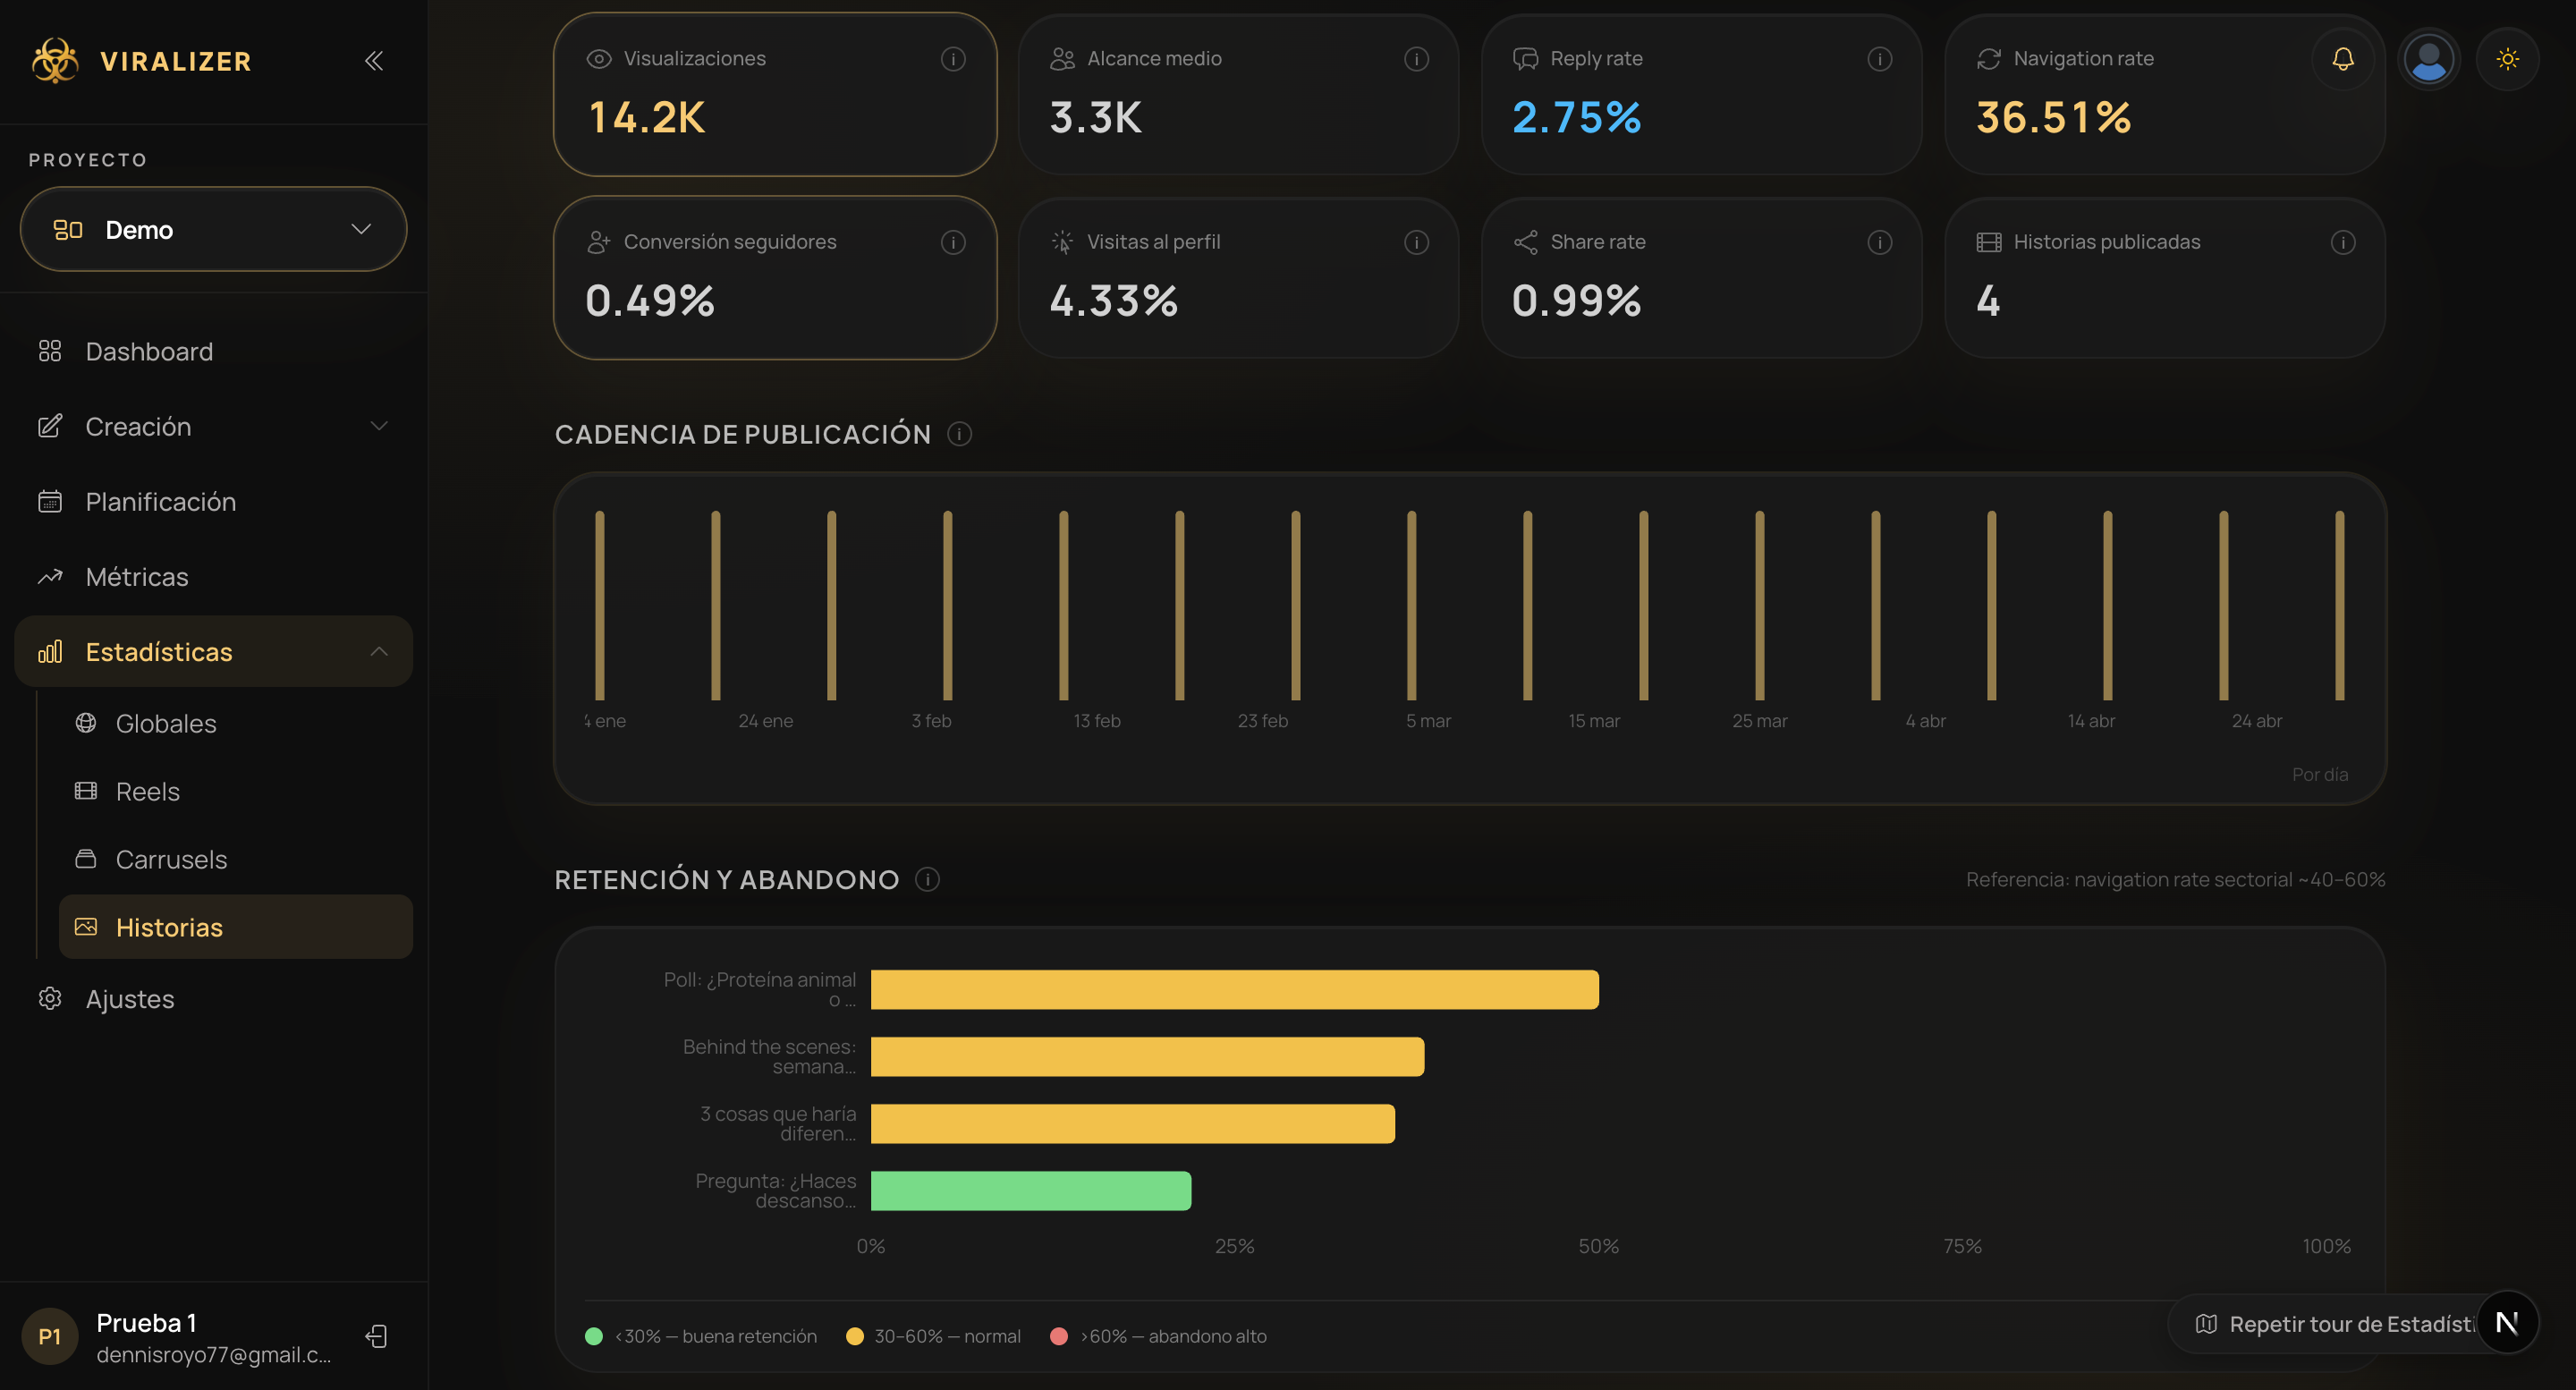The height and width of the screenshot is (1390, 2576).
Task: Expand the Creación menu chevron
Action: (x=379, y=426)
